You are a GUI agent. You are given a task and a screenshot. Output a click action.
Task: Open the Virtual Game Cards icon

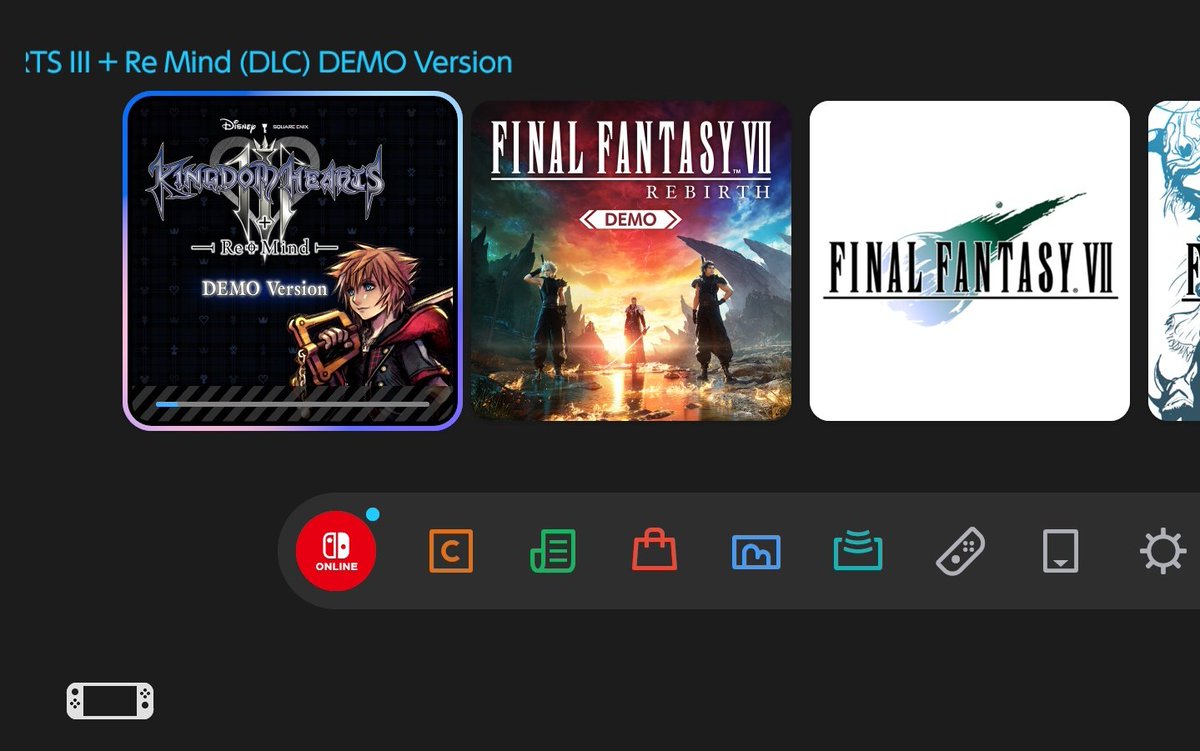(1061, 551)
